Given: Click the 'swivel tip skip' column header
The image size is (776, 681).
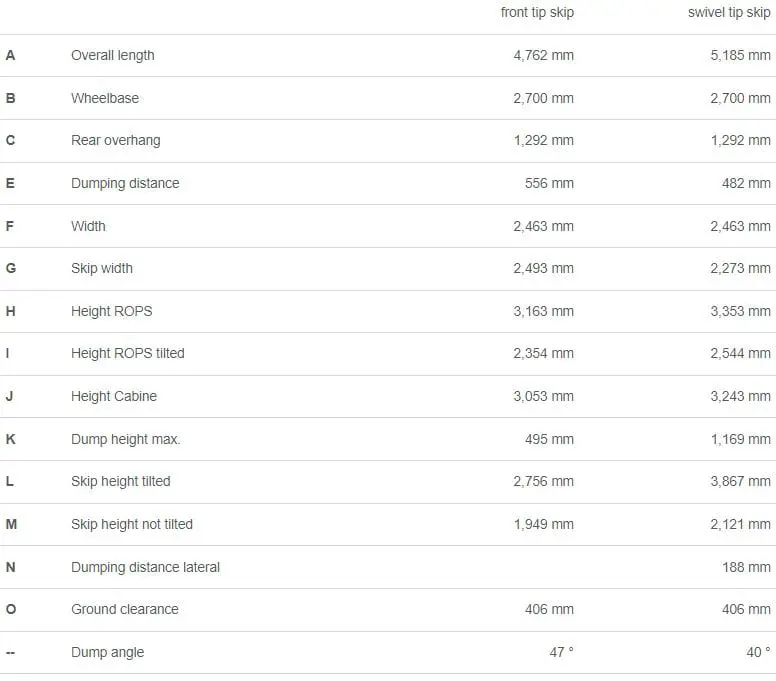Looking at the screenshot, I should coord(729,12).
